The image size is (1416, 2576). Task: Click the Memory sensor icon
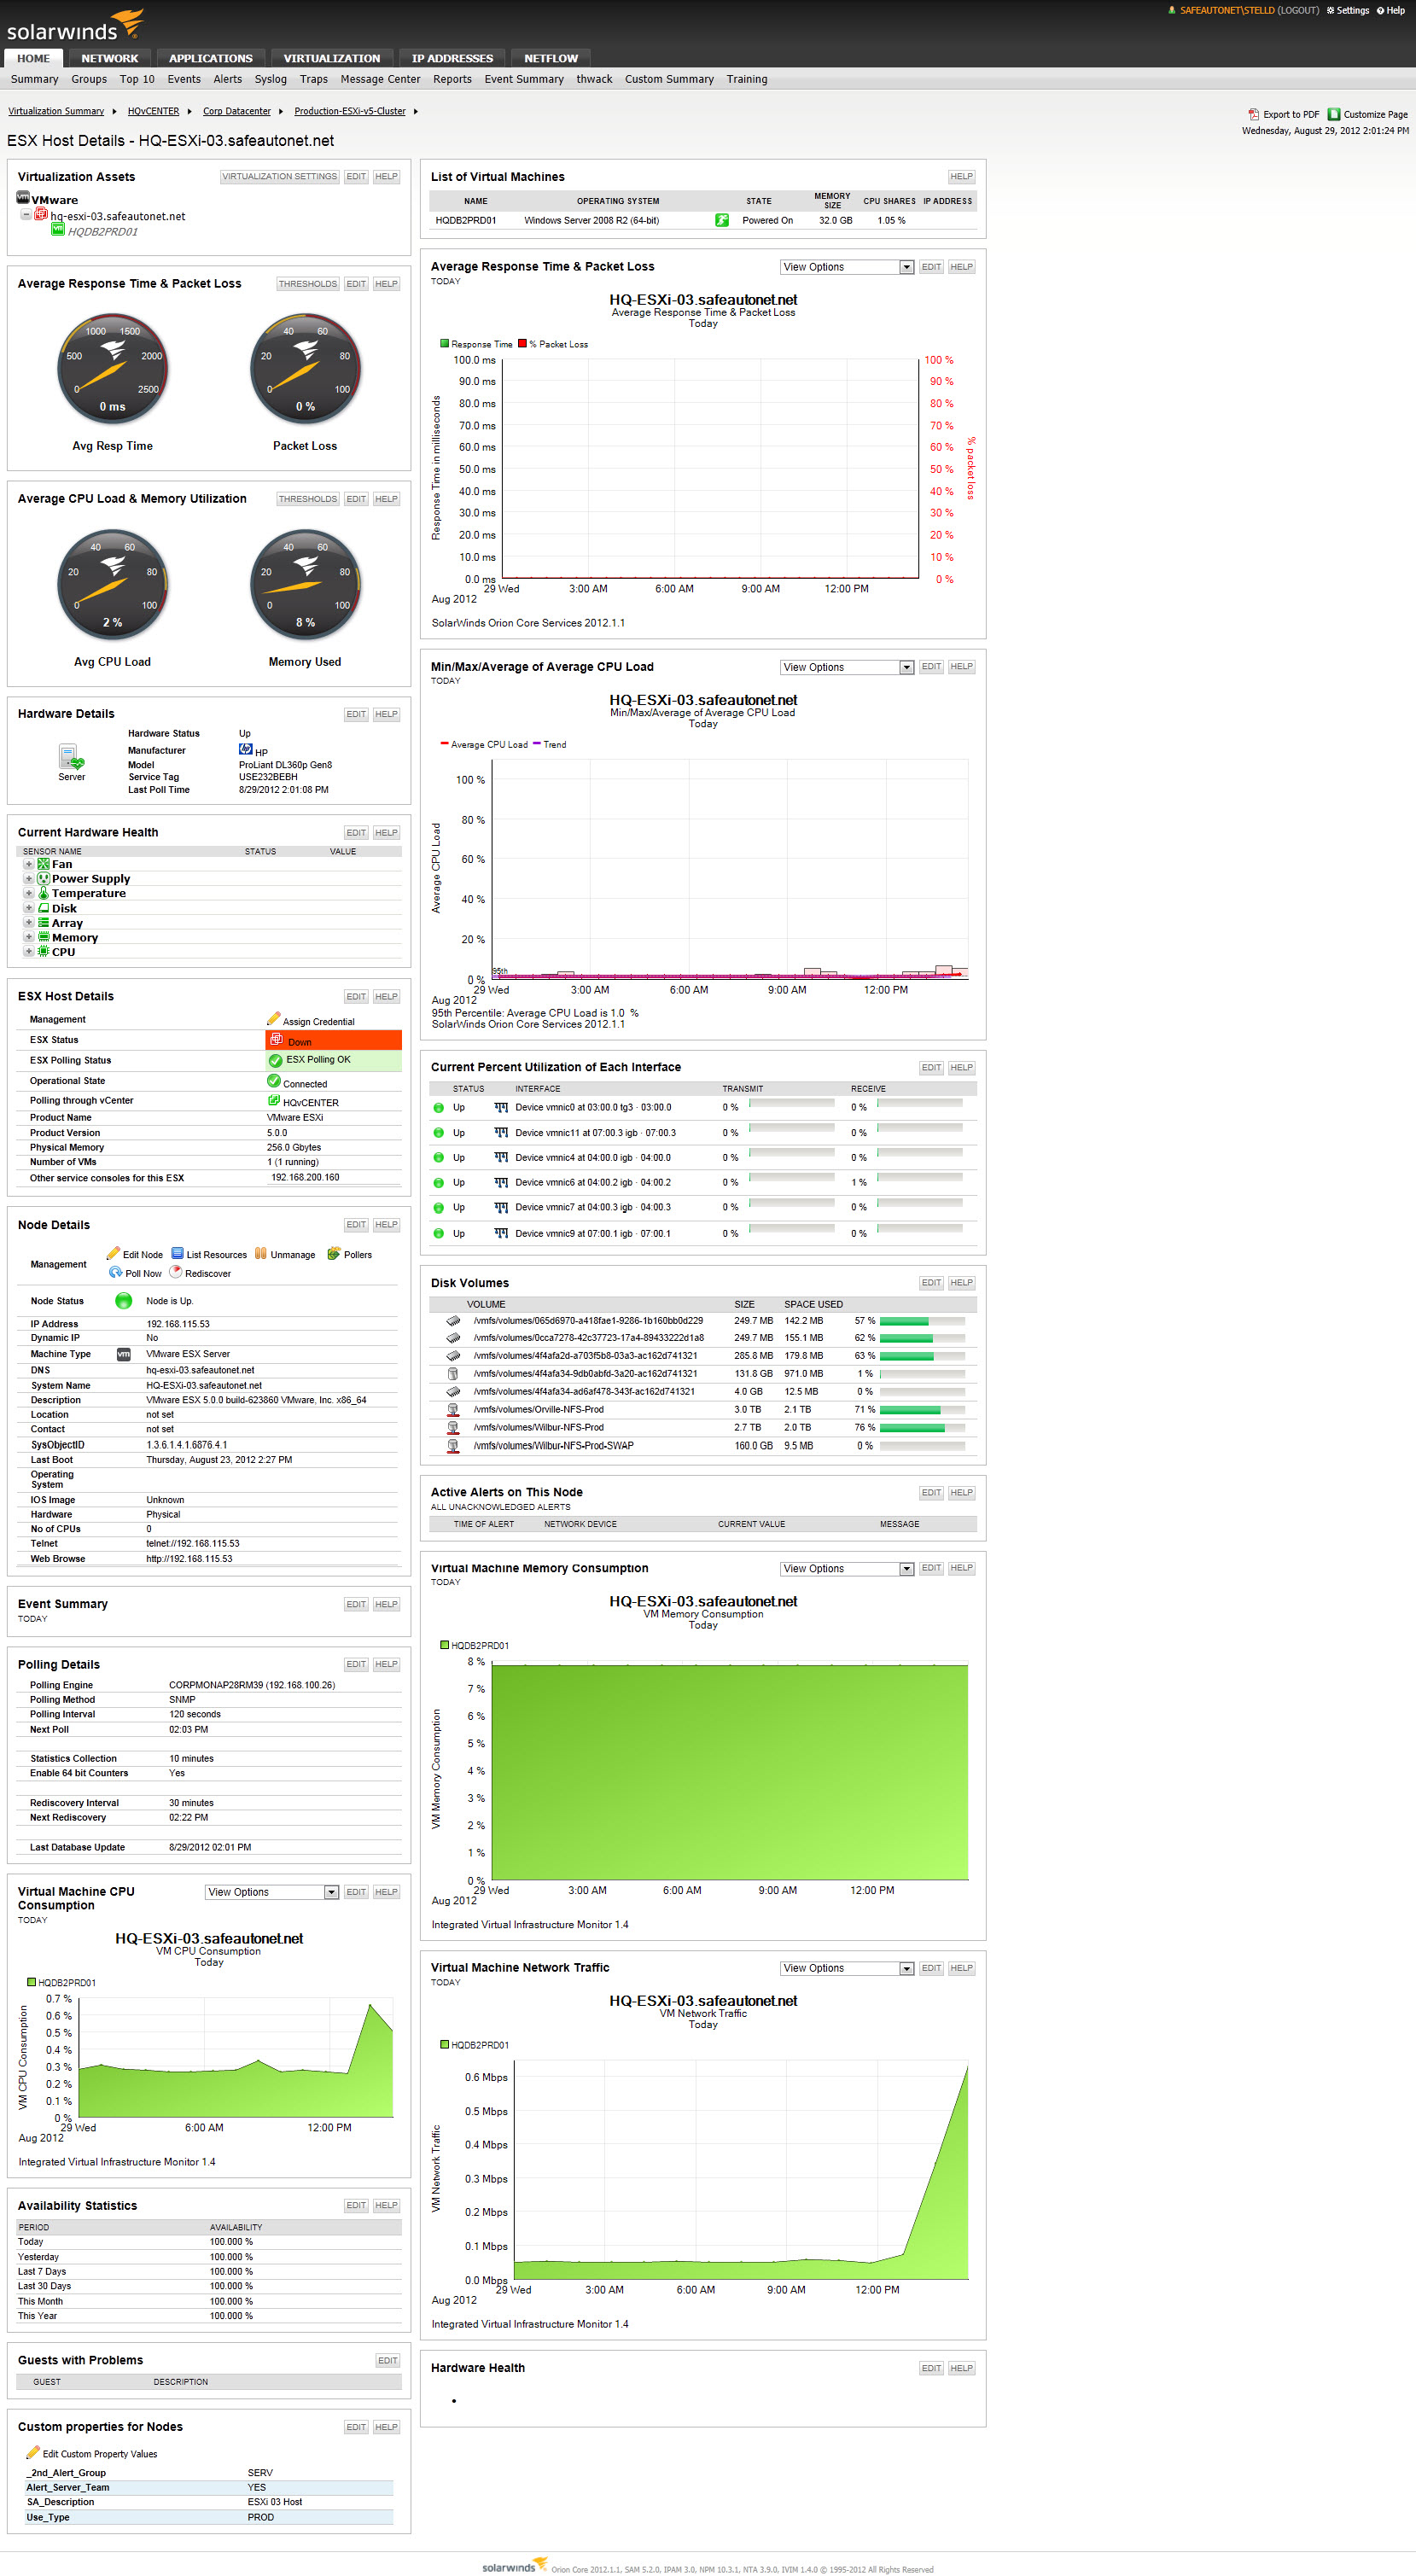coord(43,937)
